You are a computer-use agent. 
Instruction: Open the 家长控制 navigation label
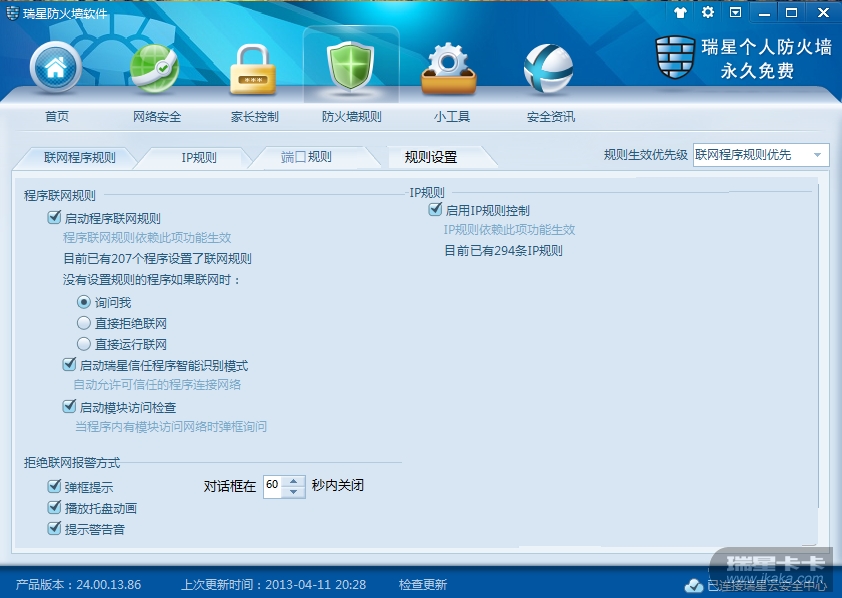pos(255,116)
